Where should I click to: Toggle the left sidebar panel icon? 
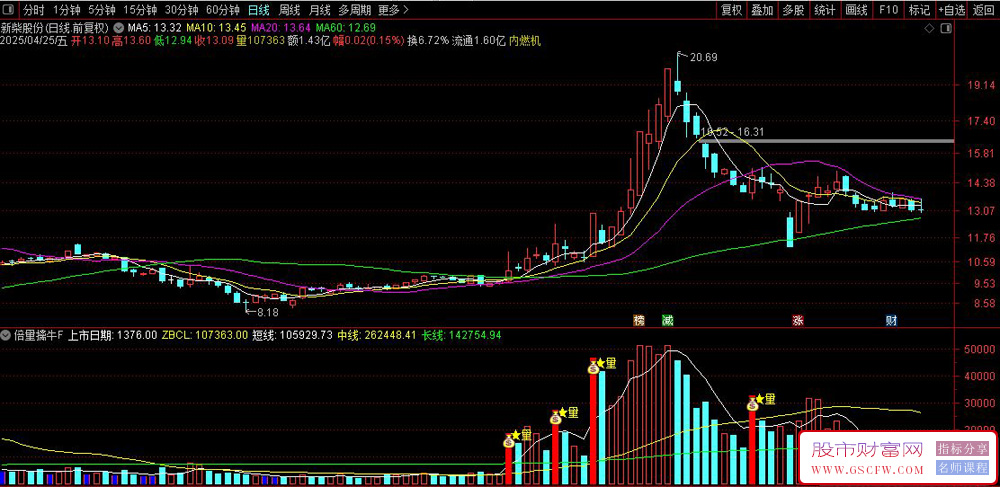point(10,10)
